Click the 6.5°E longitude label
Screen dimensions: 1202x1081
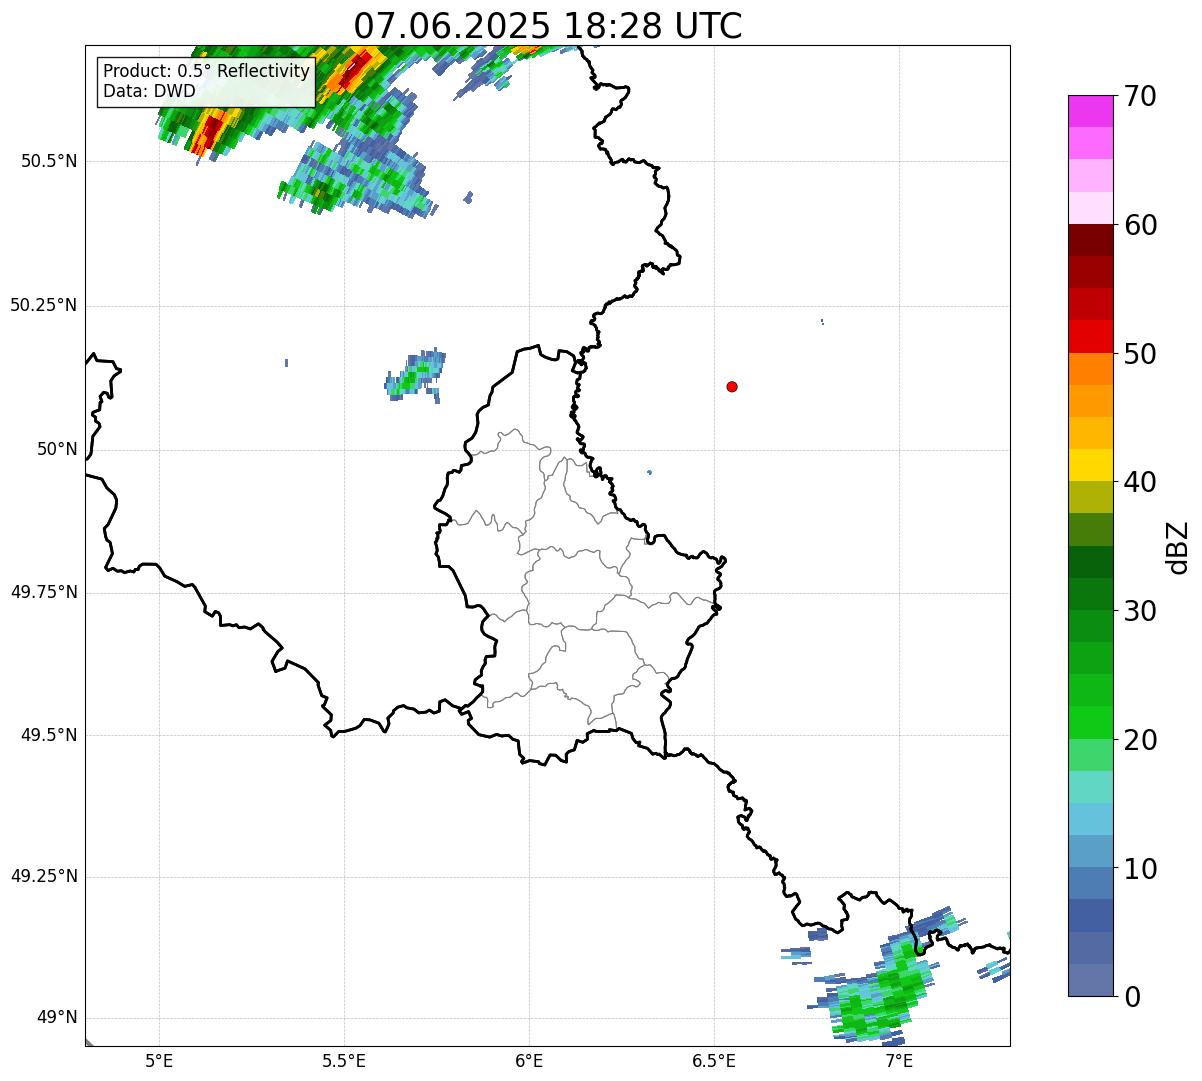pos(714,1060)
